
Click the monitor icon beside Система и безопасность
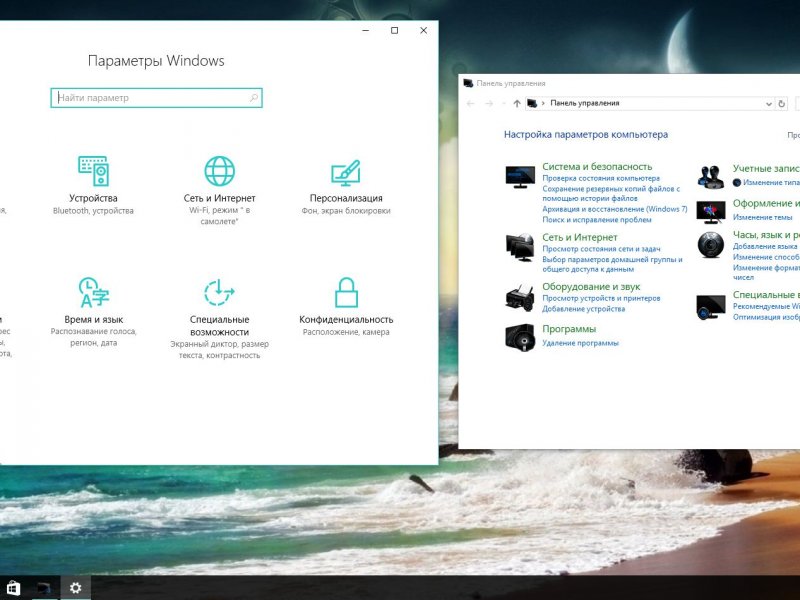point(520,177)
